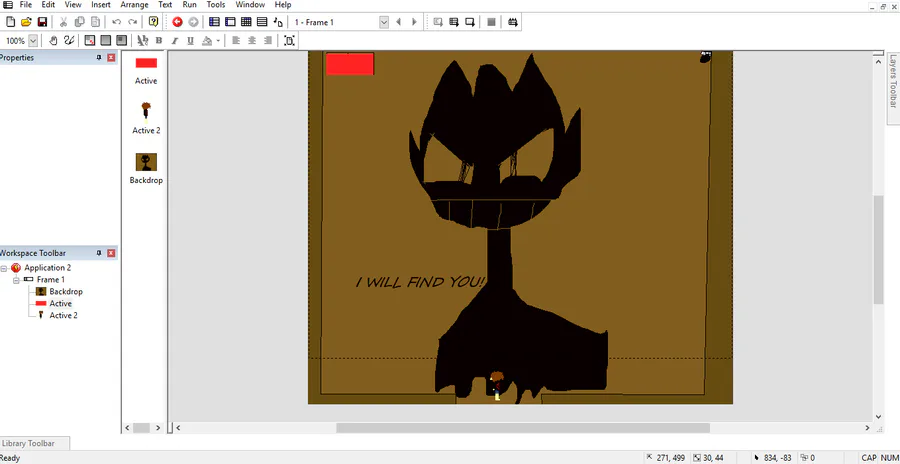Open the Arrange menu

click(134, 5)
